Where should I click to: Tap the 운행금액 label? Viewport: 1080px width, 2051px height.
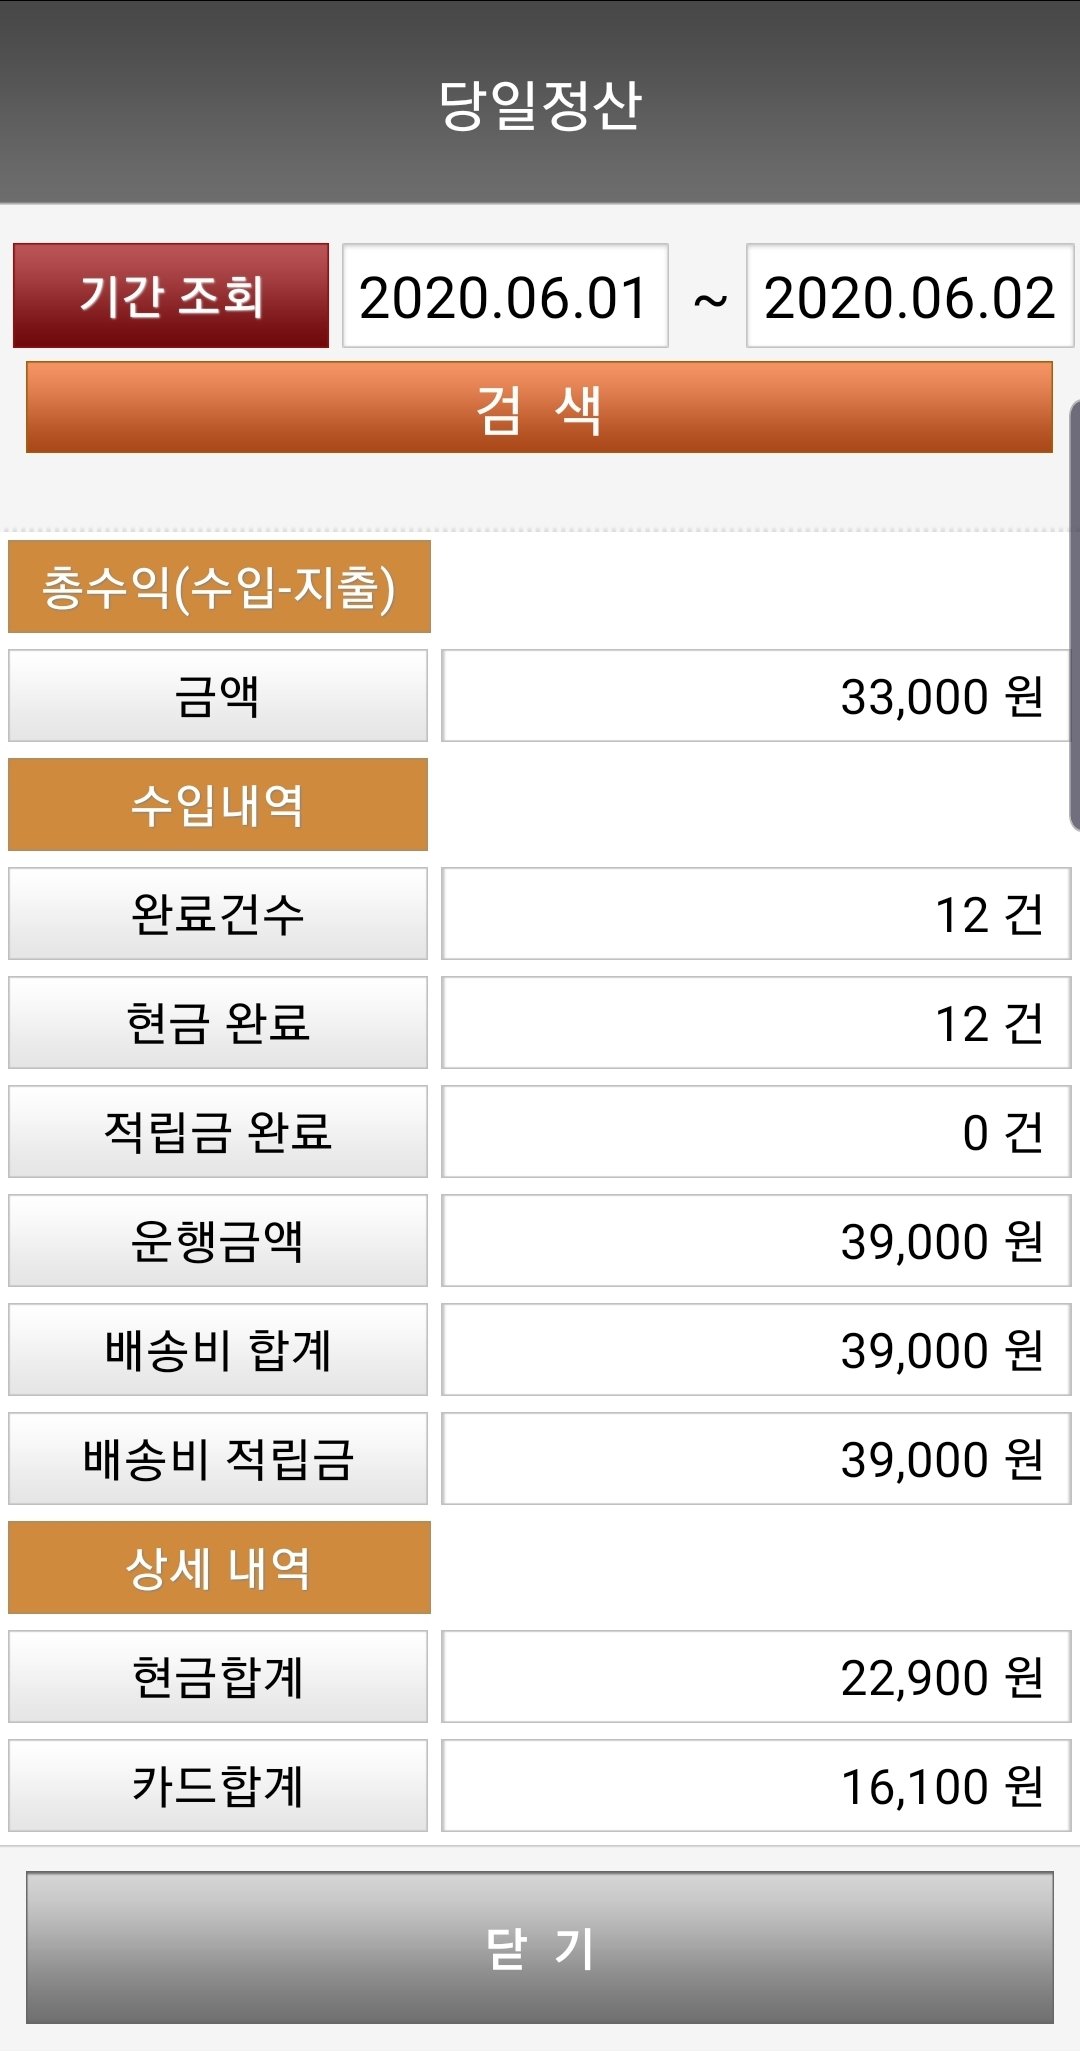(x=218, y=1241)
